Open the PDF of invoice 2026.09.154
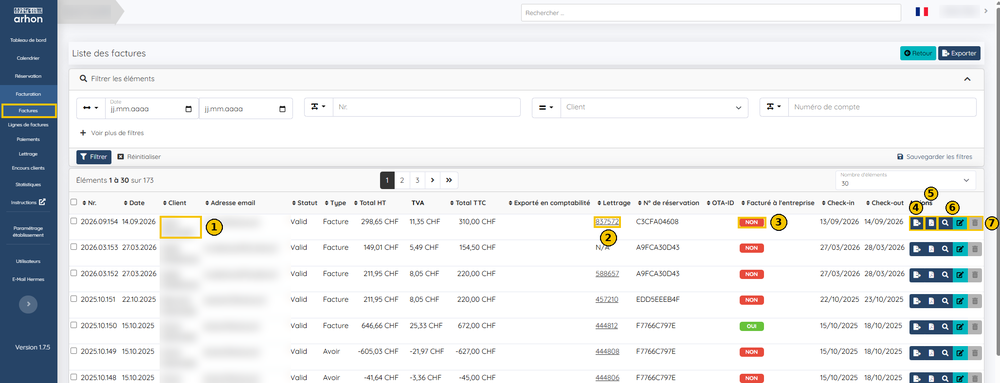Image resolution: width=1000 pixels, height=383 pixels. coord(930,223)
